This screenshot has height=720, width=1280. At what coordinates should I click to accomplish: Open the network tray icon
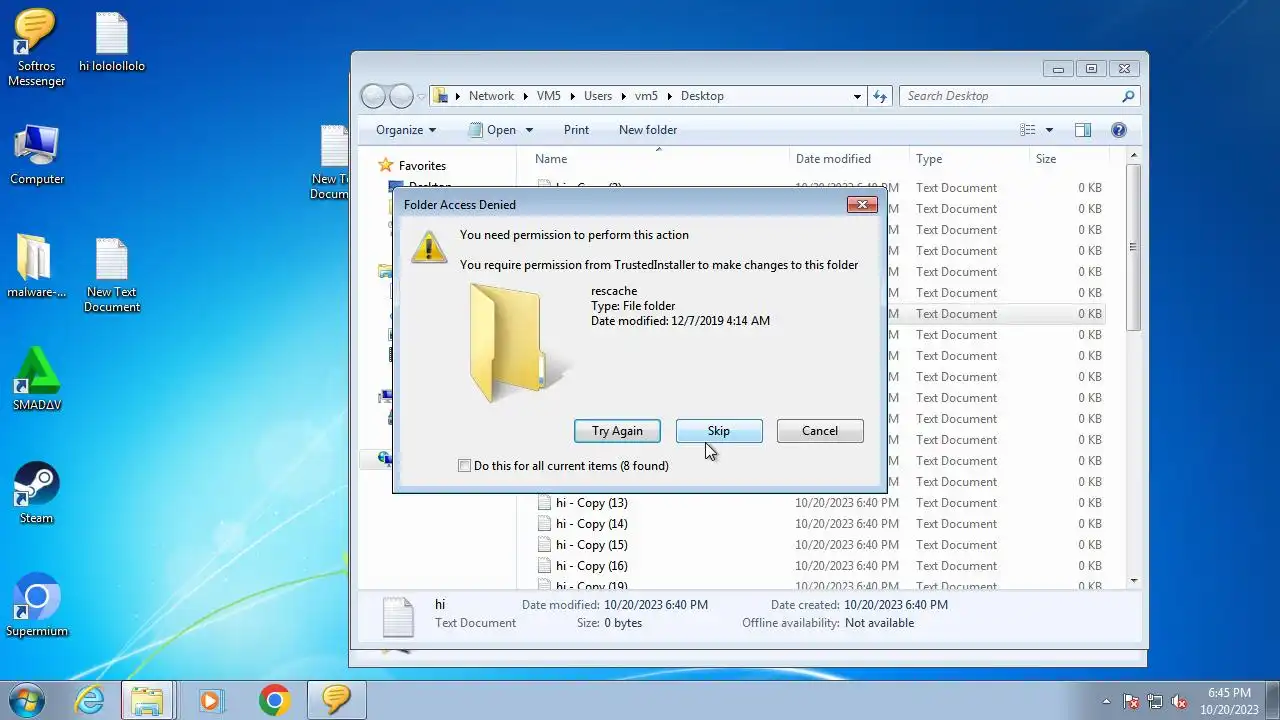tap(1155, 701)
